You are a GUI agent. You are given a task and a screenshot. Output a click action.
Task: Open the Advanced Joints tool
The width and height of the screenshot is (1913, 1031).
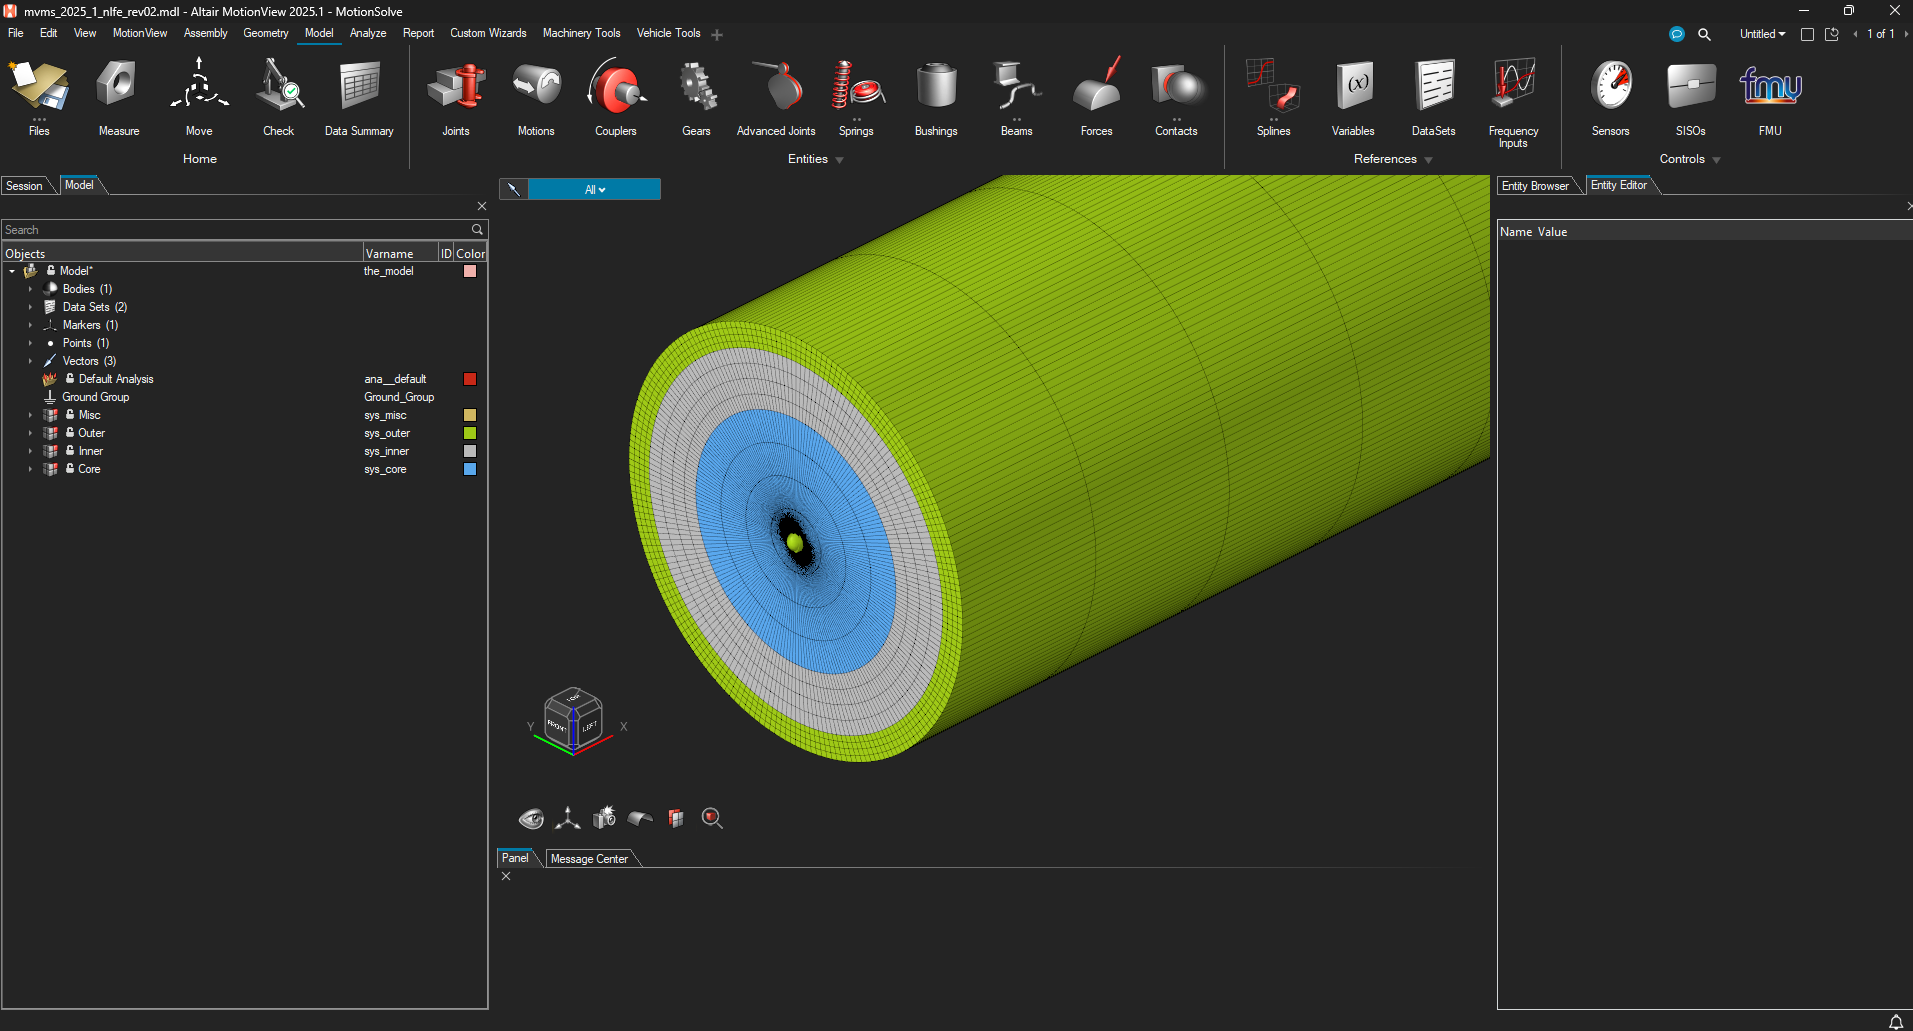point(776,97)
